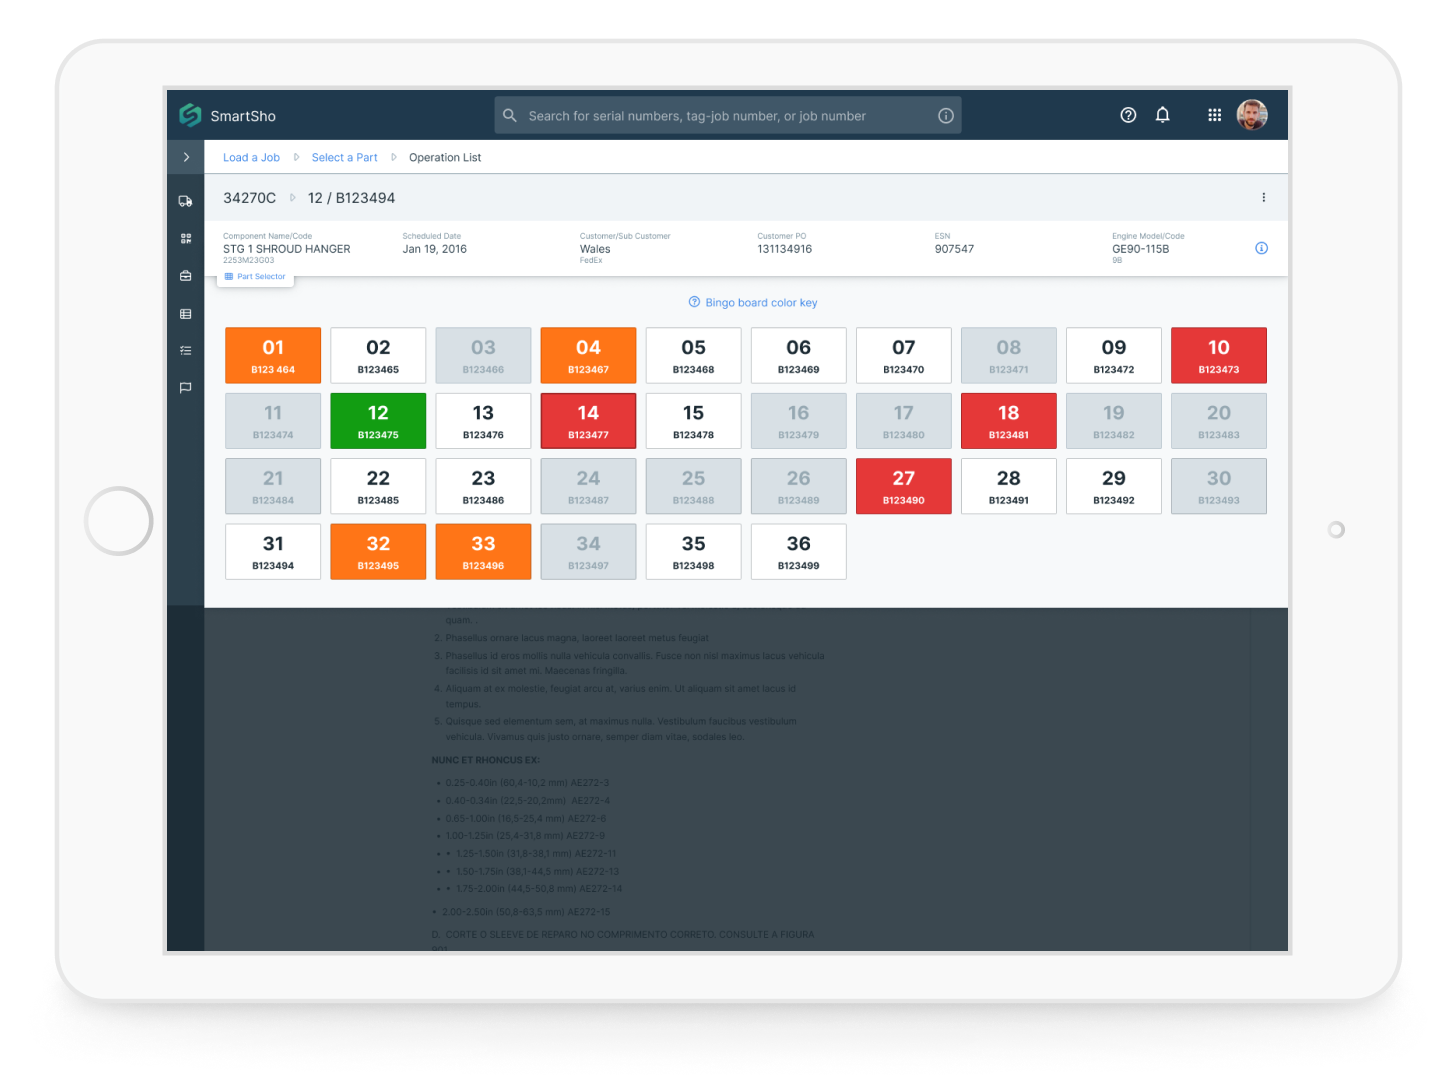Click the briefcase icon in sidebar
Screen dimensions: 1455x1086
185,276
